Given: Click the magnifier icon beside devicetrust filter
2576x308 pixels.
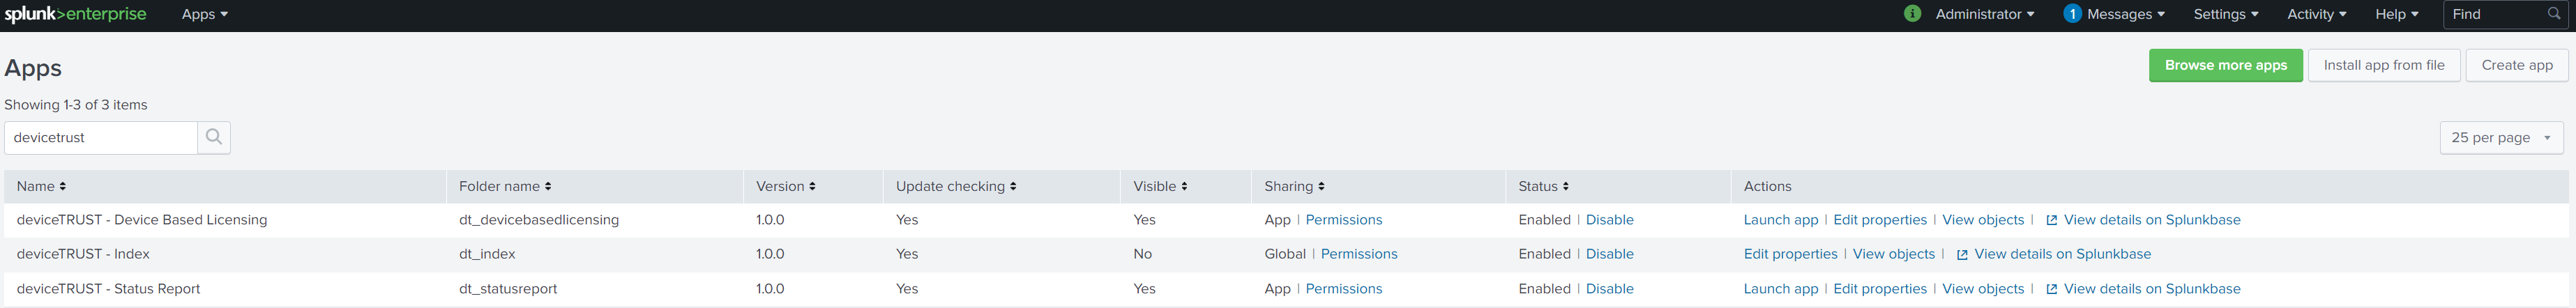Looking at the screenshot, I should [x=213, y=137].
